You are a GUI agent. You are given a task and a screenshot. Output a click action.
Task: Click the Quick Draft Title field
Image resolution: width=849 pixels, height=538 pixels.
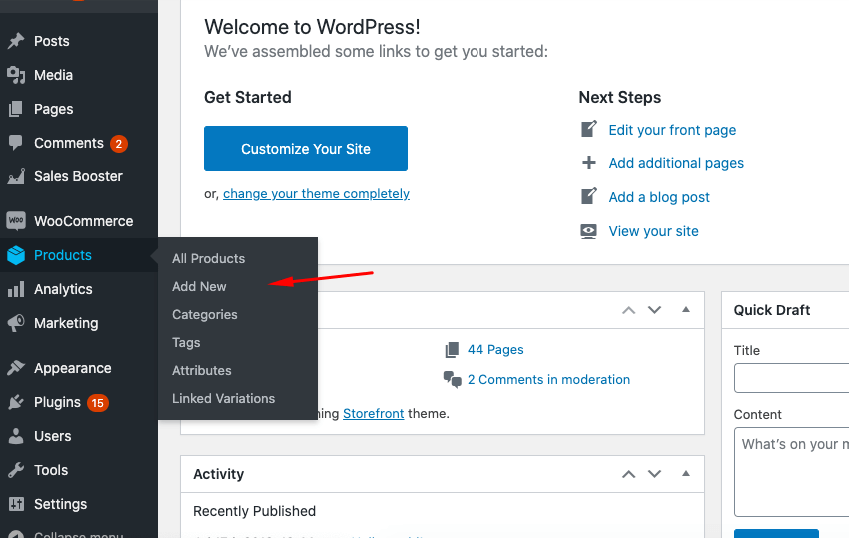(791, 378)
